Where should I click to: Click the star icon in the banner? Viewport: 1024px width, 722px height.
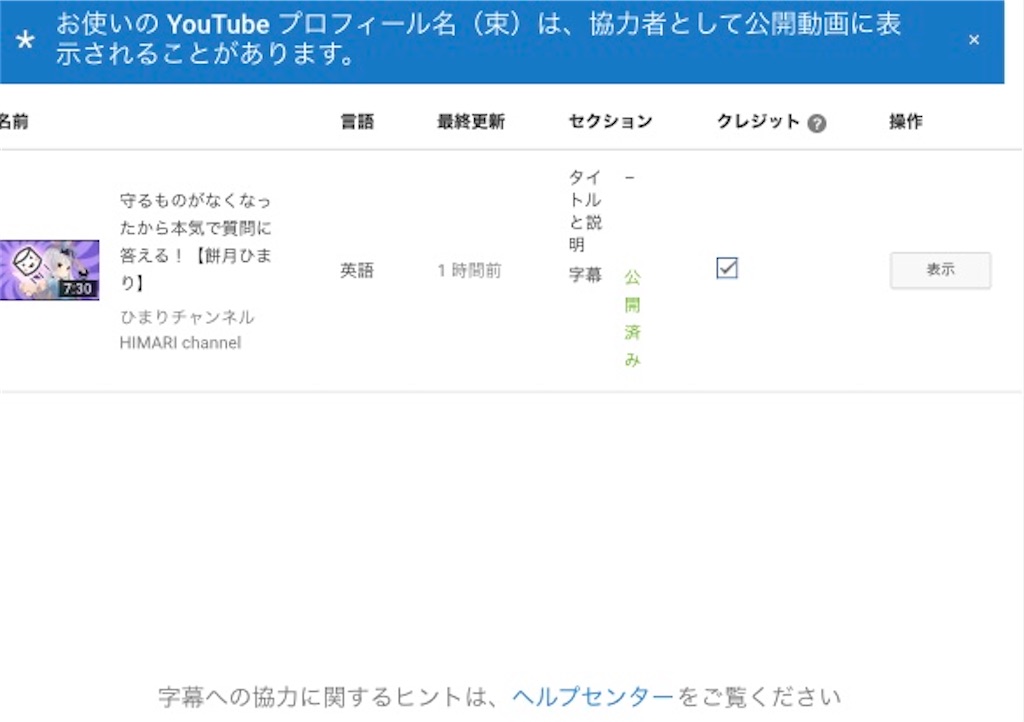click(x=25, y=40)
